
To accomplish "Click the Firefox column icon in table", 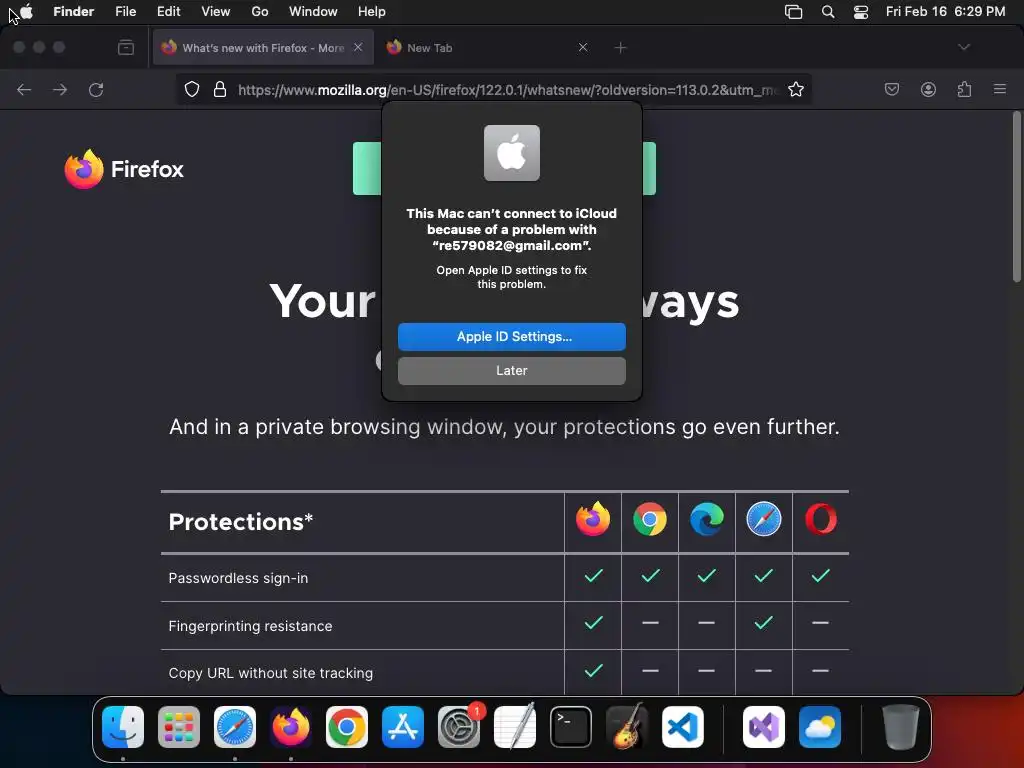I will pos(593,520).
